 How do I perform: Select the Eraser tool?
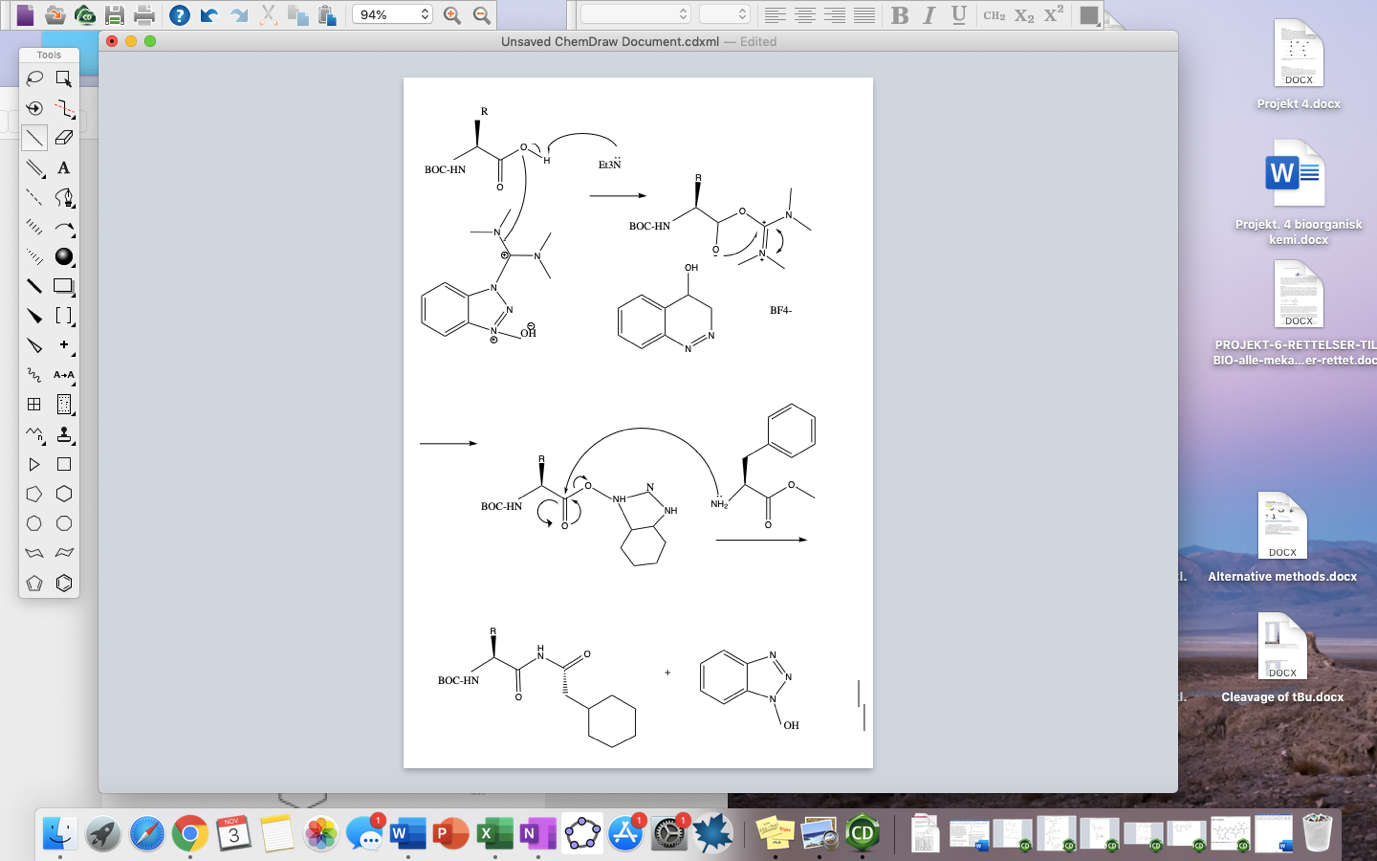pos(64,138)
